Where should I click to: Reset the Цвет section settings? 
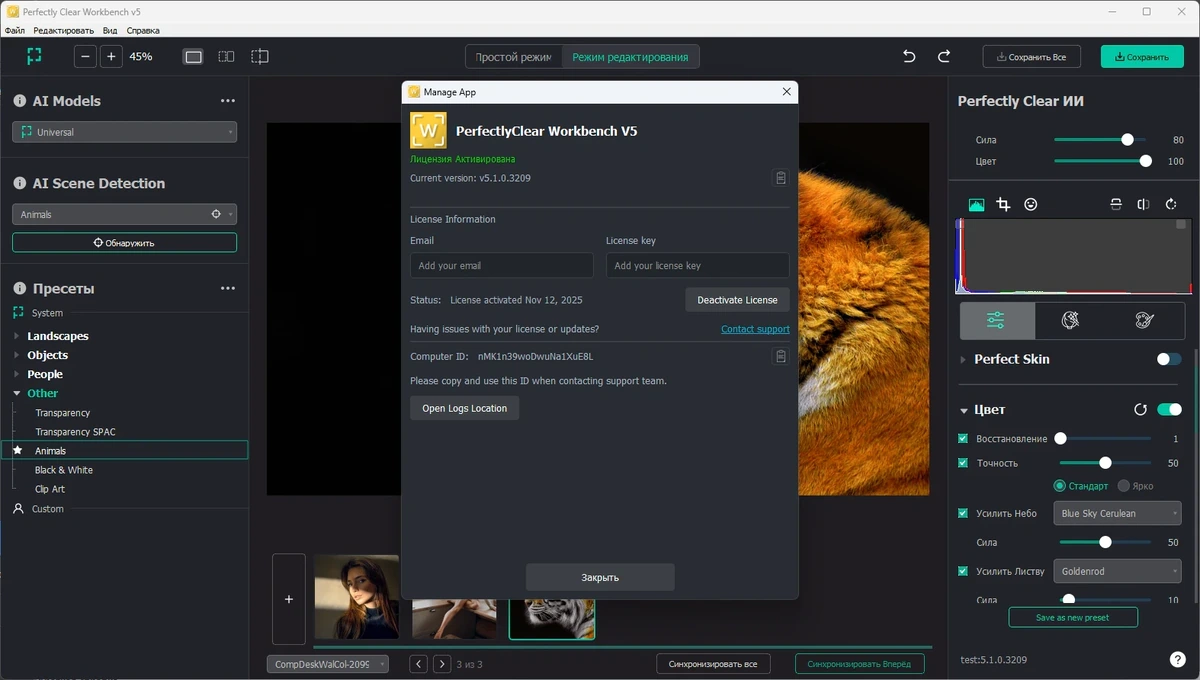(x=1140, y=410)
